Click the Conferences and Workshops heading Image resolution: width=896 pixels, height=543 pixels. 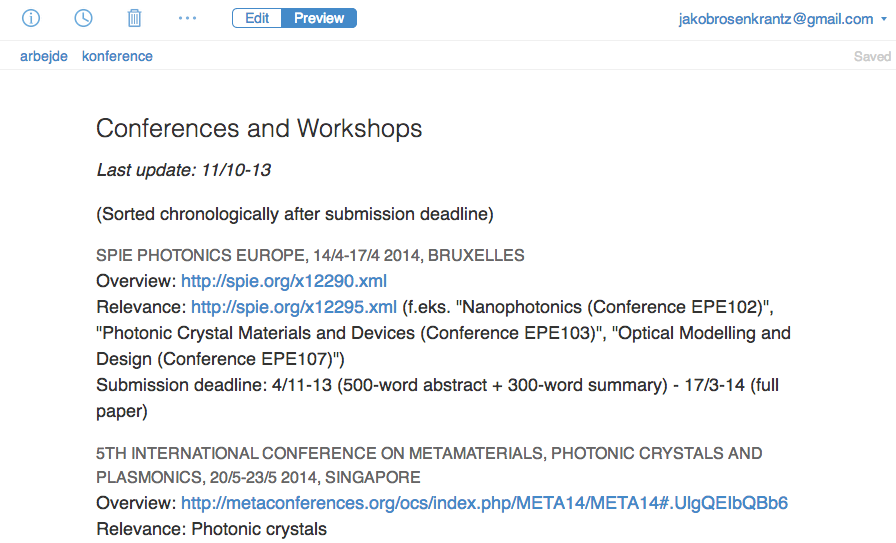pyautogui.click(x=259, y=128)
